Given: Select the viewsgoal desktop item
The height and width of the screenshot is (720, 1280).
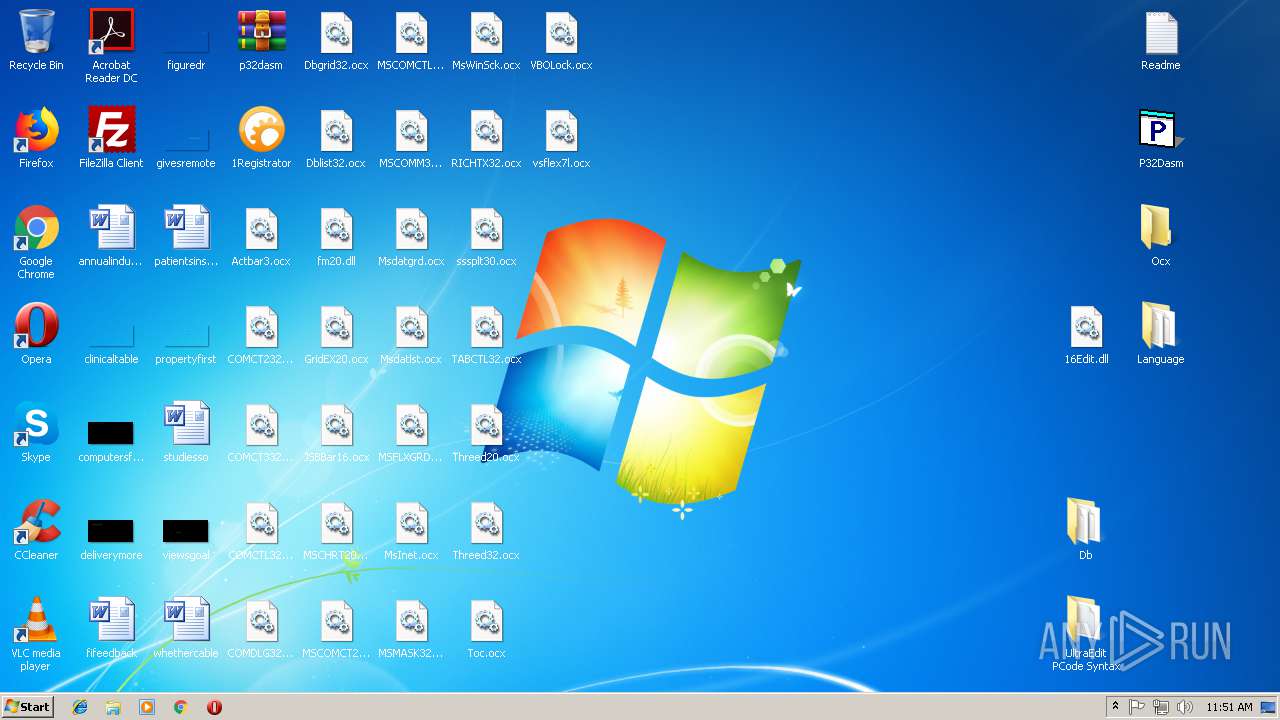Looking at the screenshot, I should (186, 531).
